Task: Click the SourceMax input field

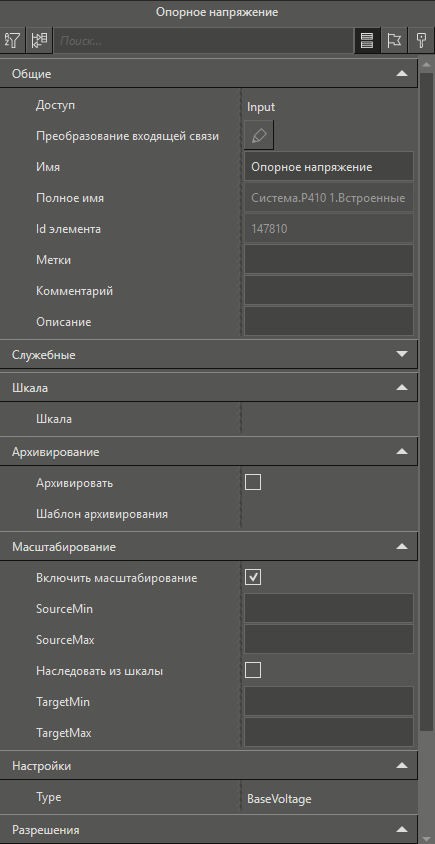Action: point(329,639)
